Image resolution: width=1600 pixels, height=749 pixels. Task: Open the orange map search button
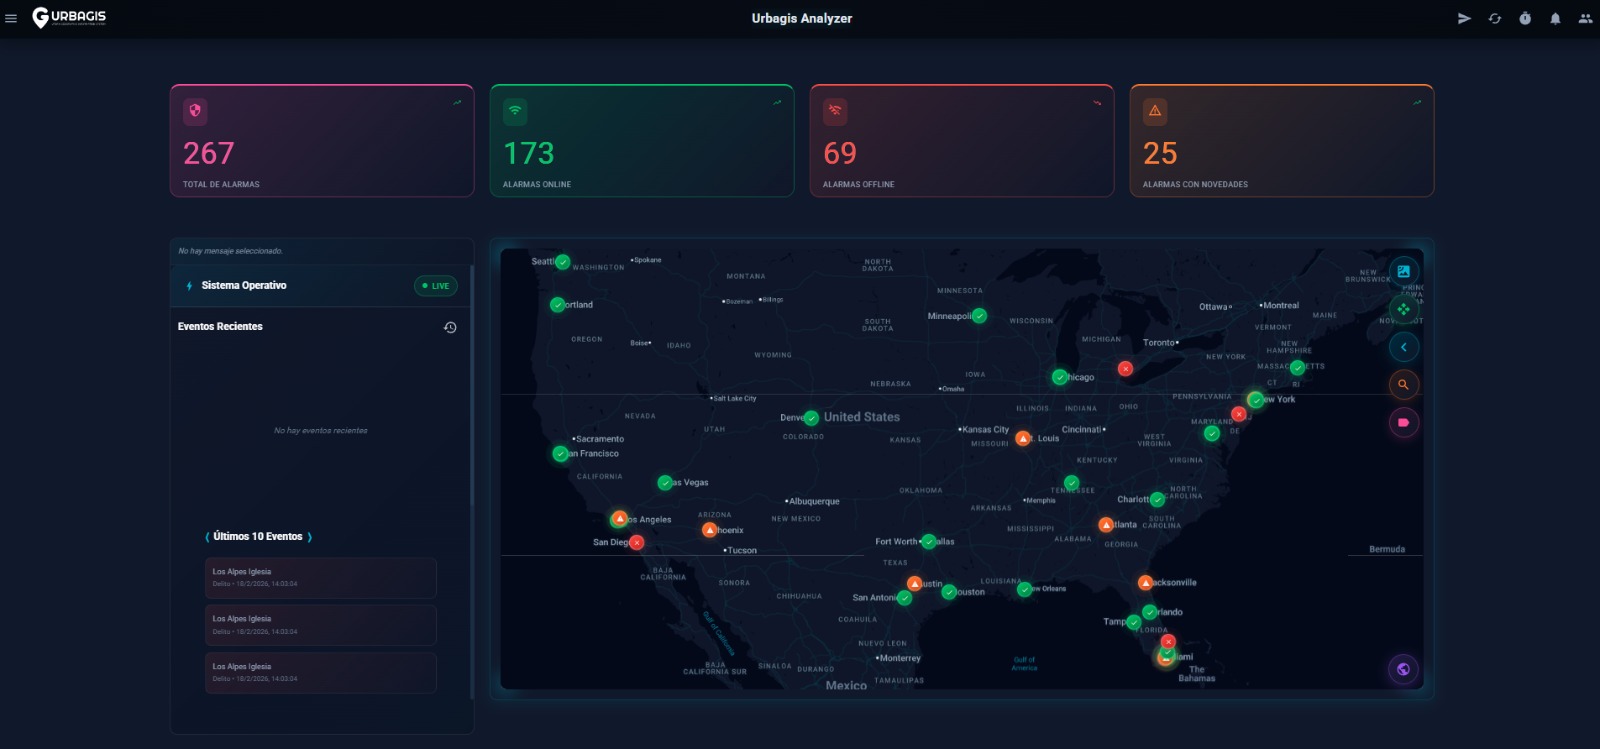[x=1404, y=385]
